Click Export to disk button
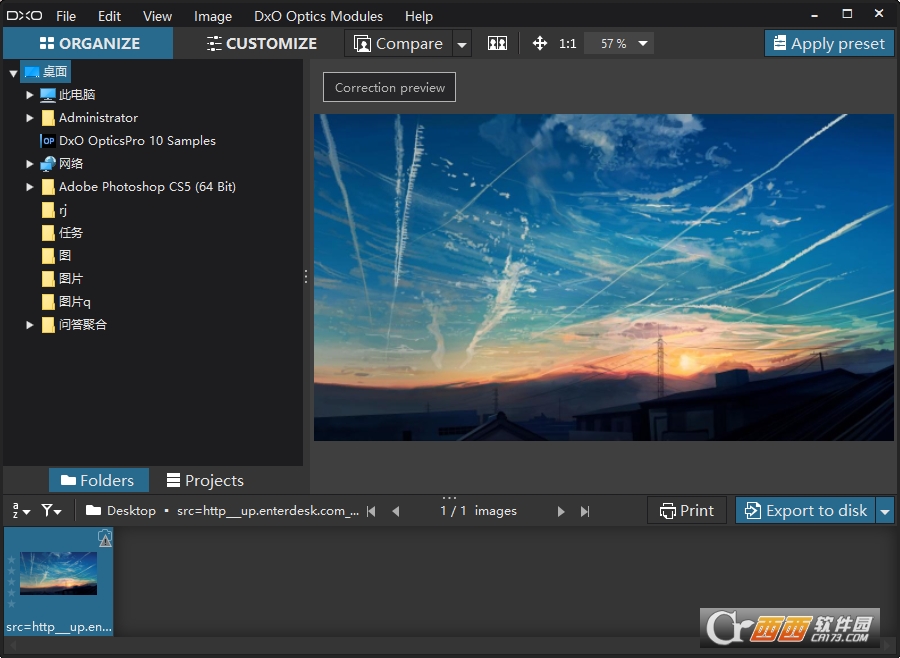The height and width of the screenshot is (658, 900). [x=805, y=510]
